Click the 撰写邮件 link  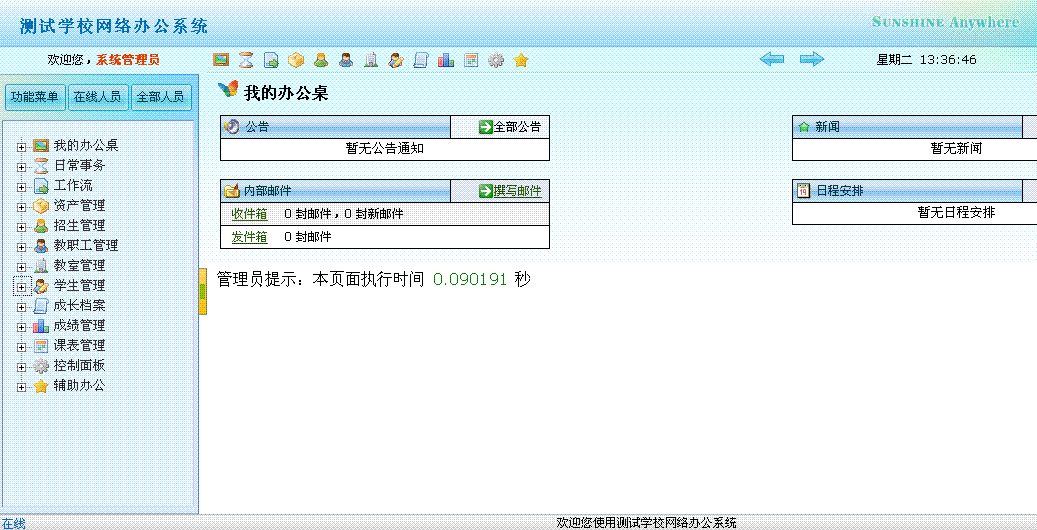(517, 191)
